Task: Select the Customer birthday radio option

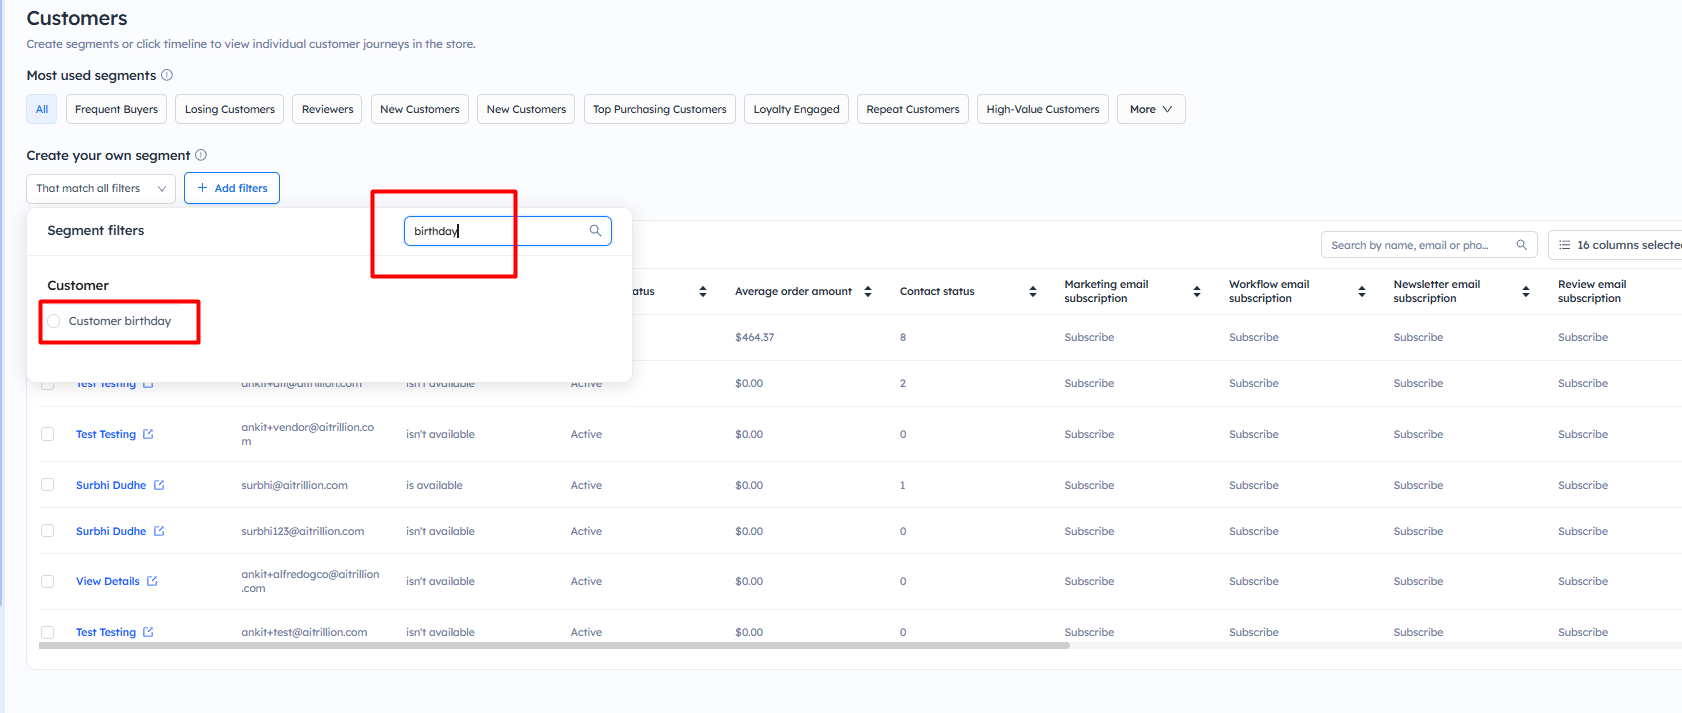Action: pos(54,321)
